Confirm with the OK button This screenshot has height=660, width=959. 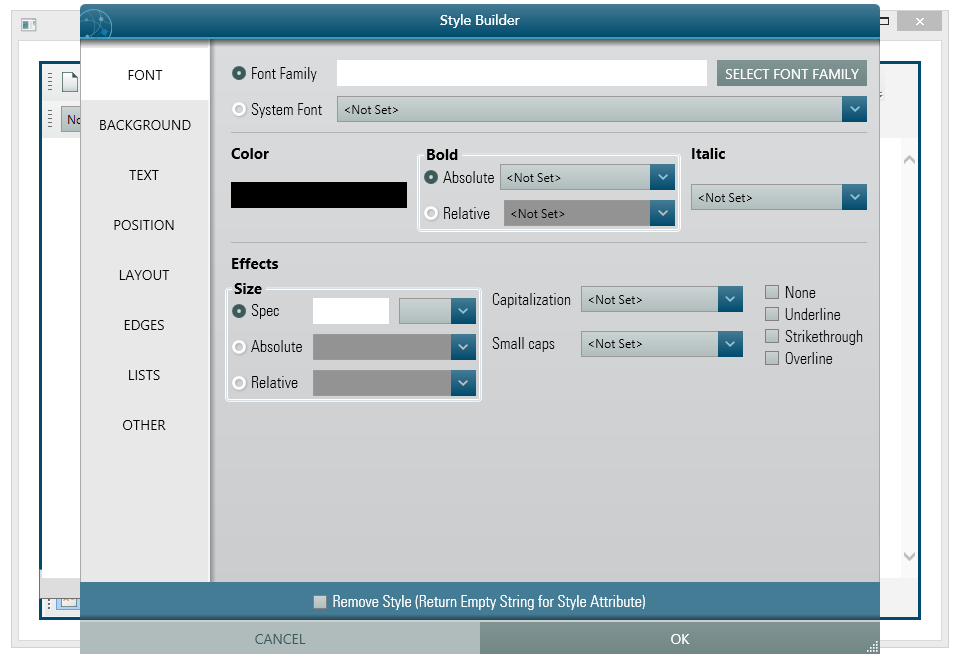(x=680, y=639)
